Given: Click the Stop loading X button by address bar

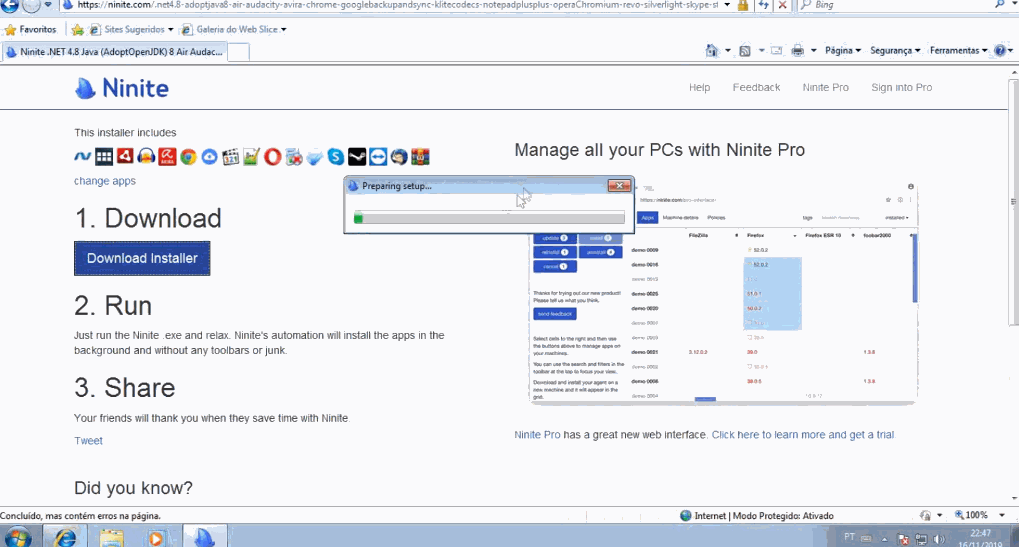Looking at the screenshot, I should click(x=782, y=5).
